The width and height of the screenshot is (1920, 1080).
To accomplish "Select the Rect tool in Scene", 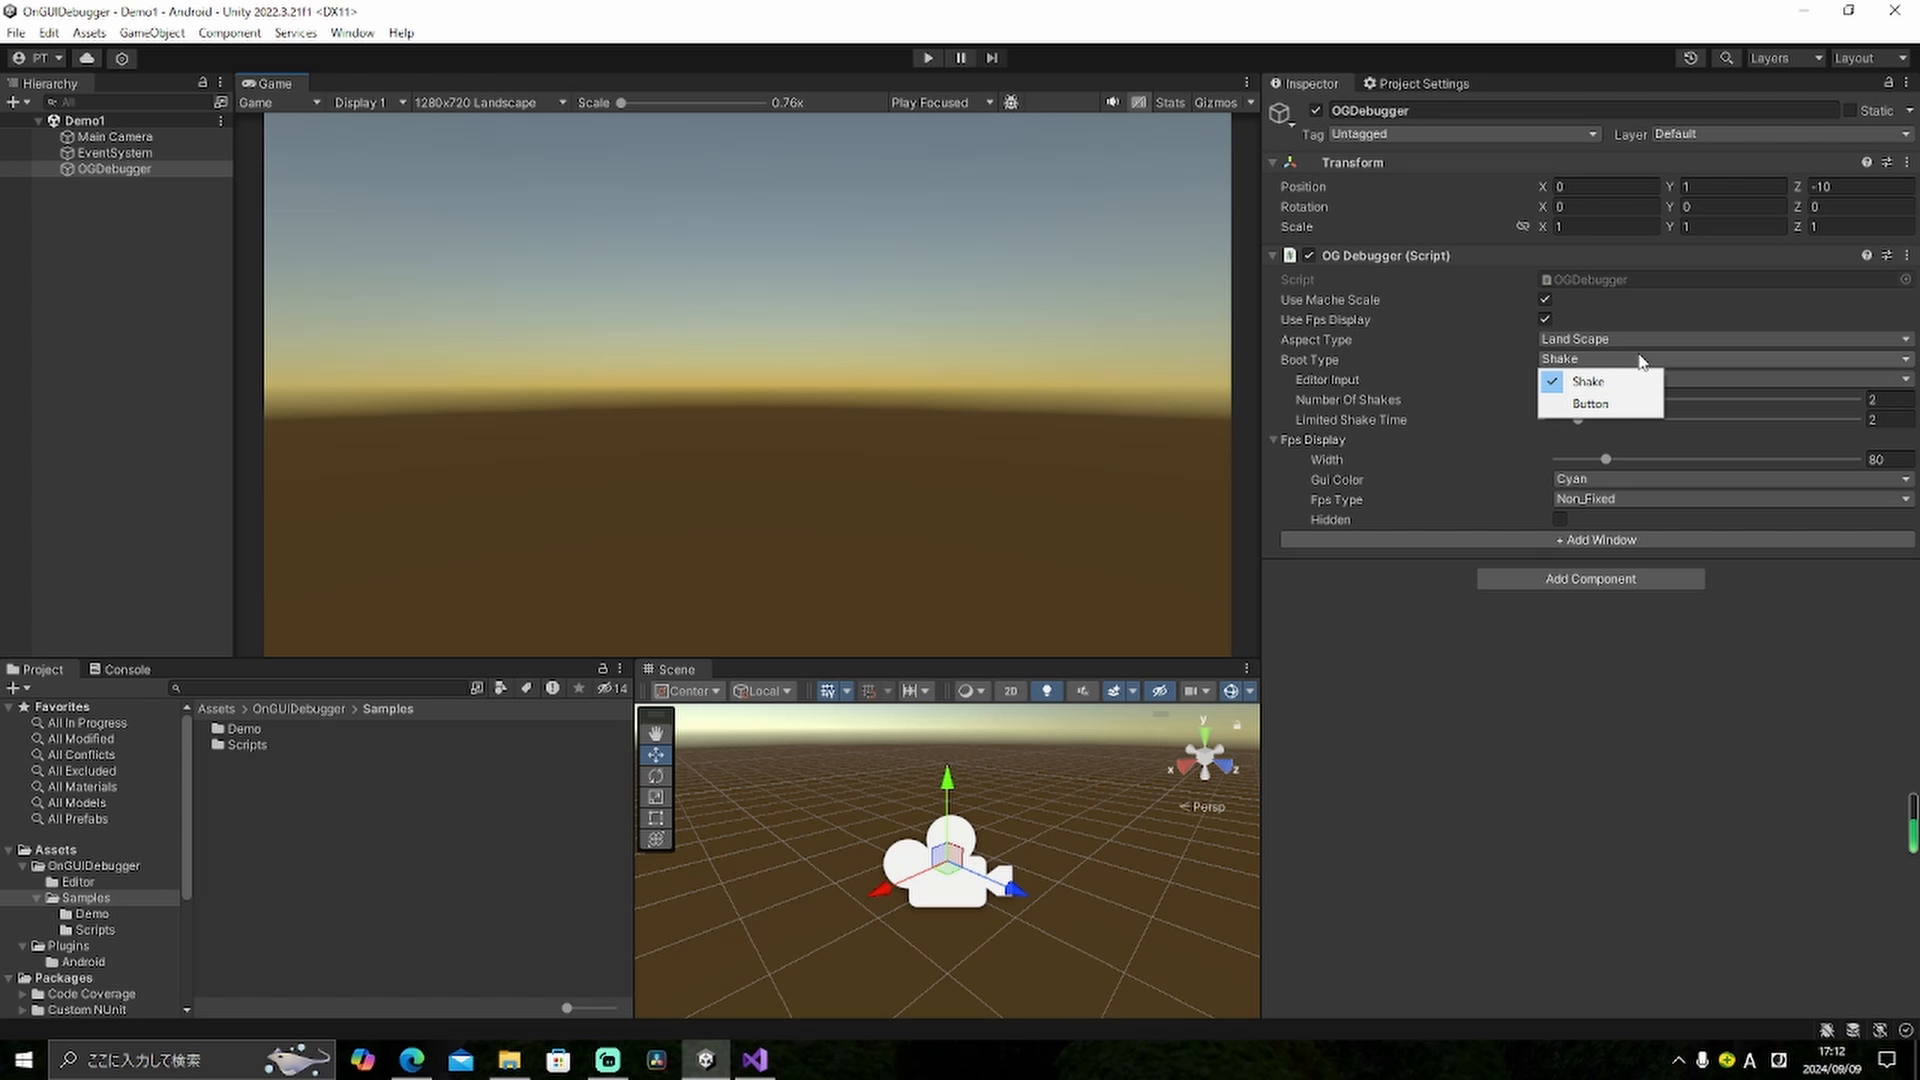I will tap(656, 818).
